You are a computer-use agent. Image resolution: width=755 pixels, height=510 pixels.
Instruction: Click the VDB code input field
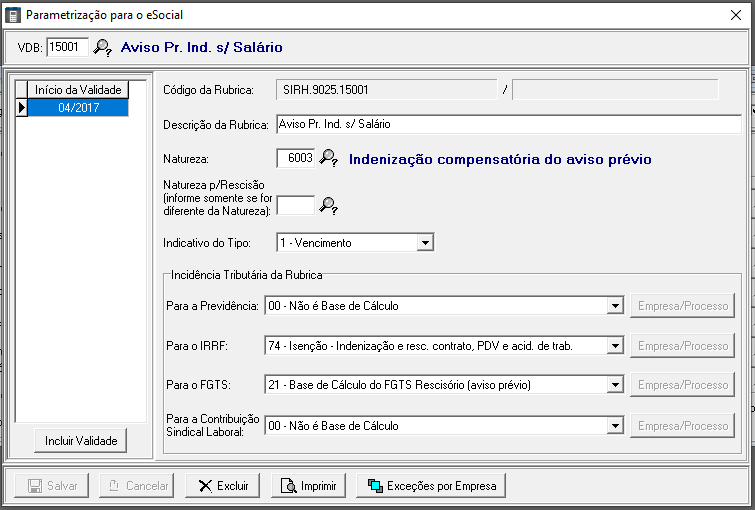tap(67, 47)
